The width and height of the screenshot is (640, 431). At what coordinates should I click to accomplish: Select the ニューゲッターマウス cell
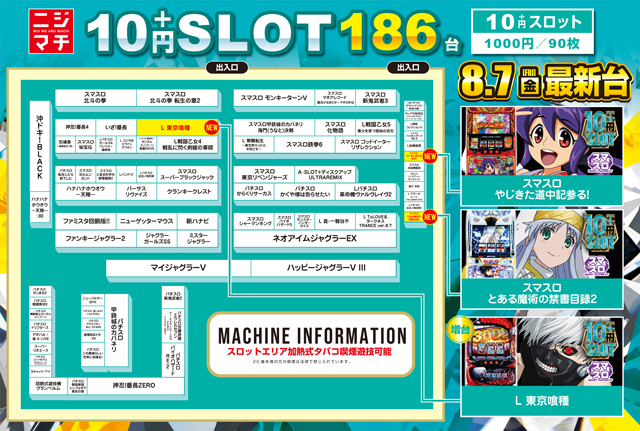tap(147, 221)
